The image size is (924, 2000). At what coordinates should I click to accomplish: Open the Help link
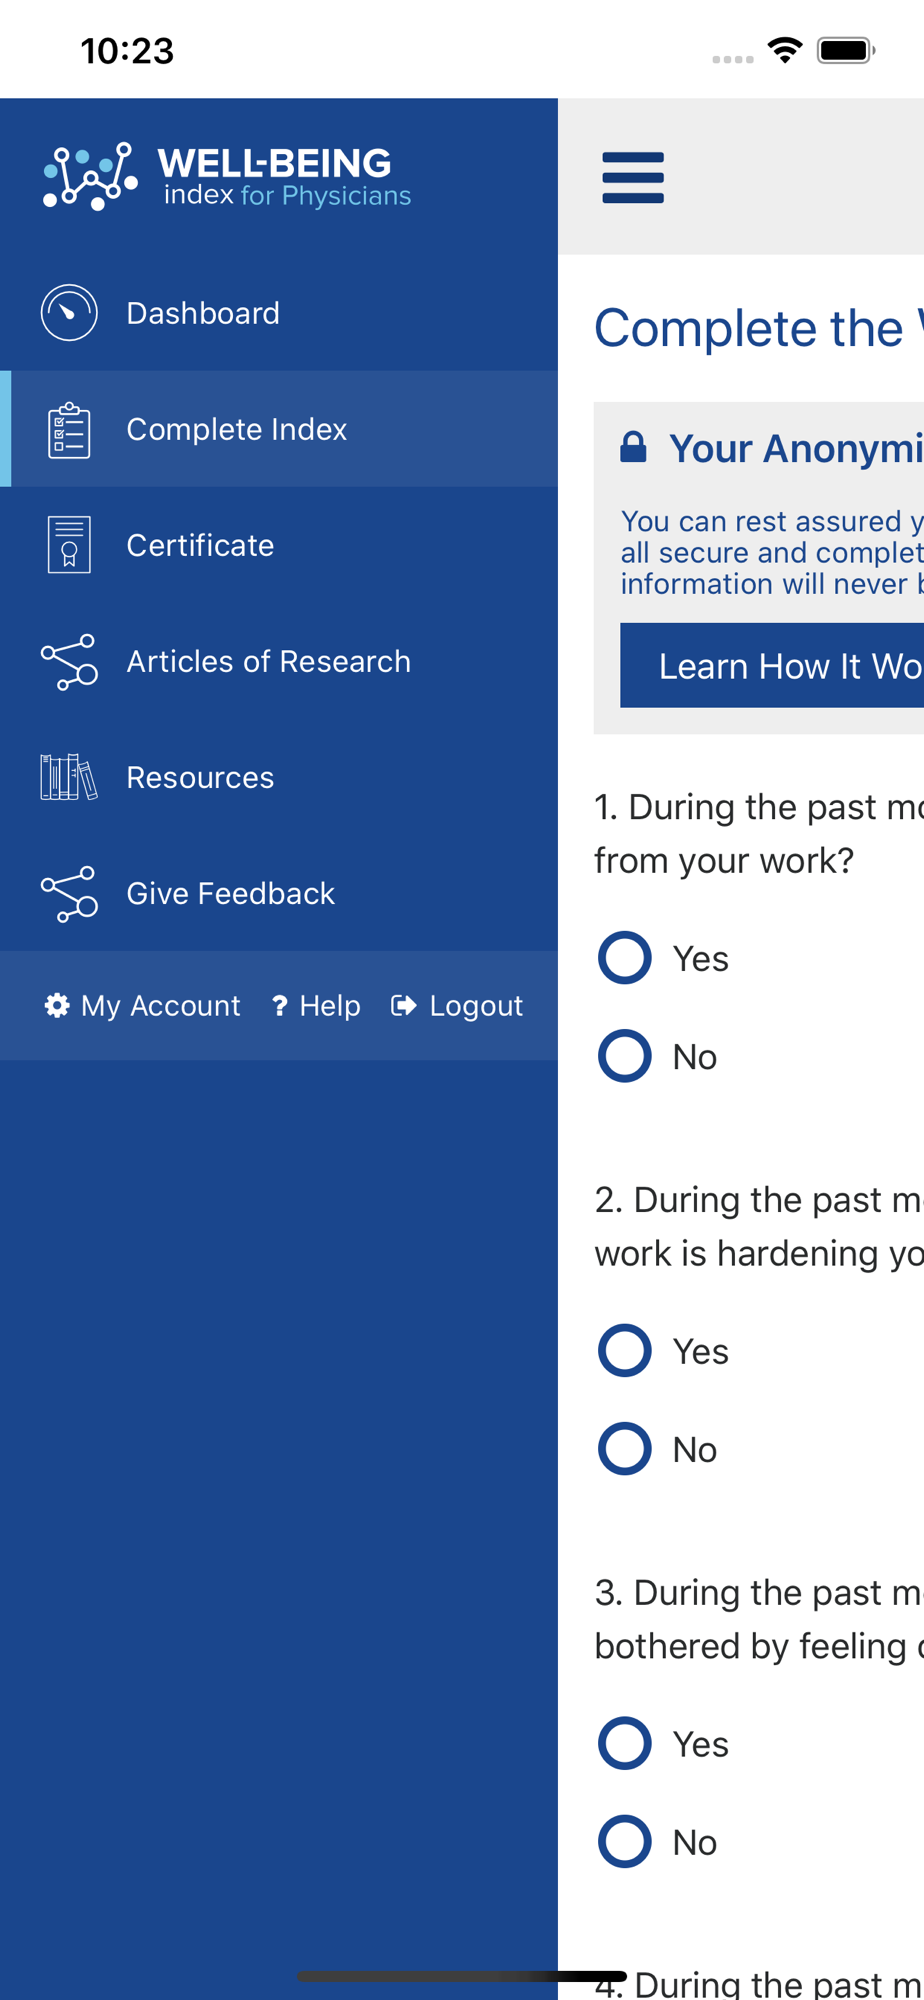[x=316, y=1005]
